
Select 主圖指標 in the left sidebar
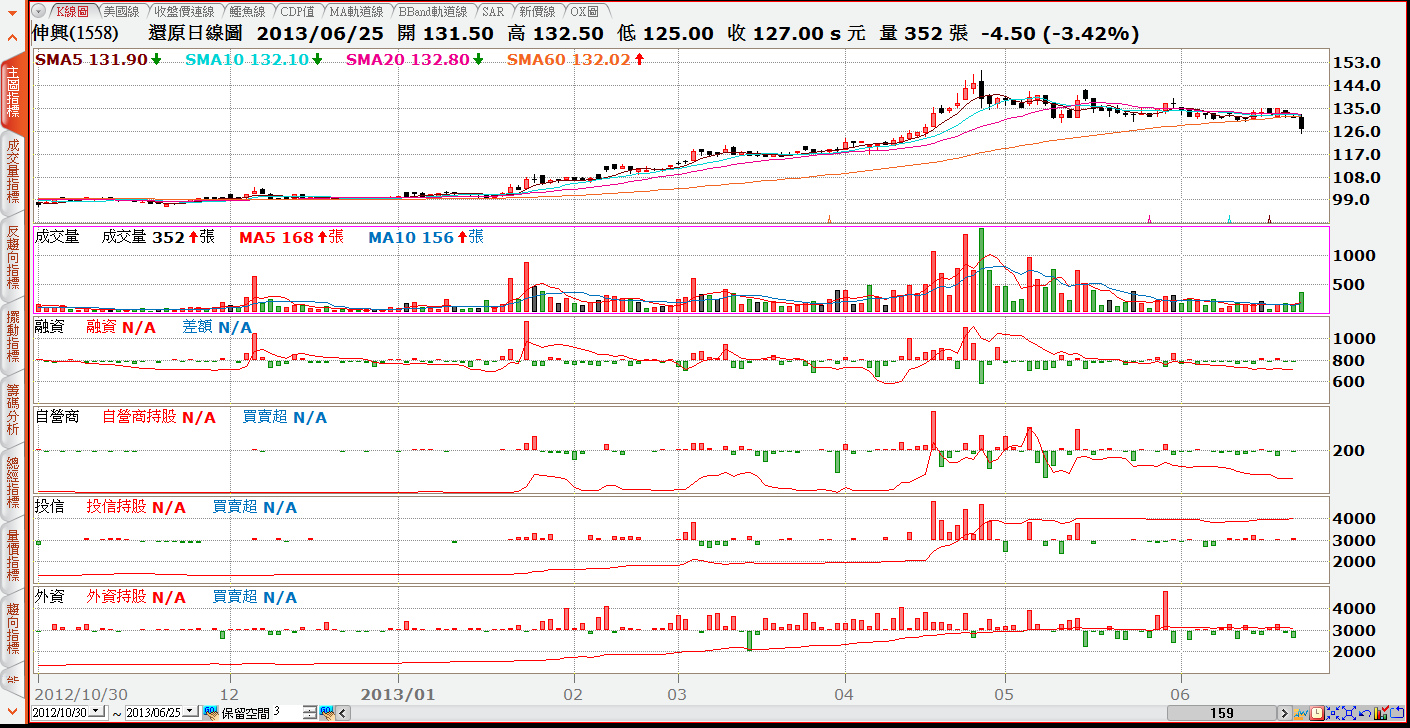[12, 93]
